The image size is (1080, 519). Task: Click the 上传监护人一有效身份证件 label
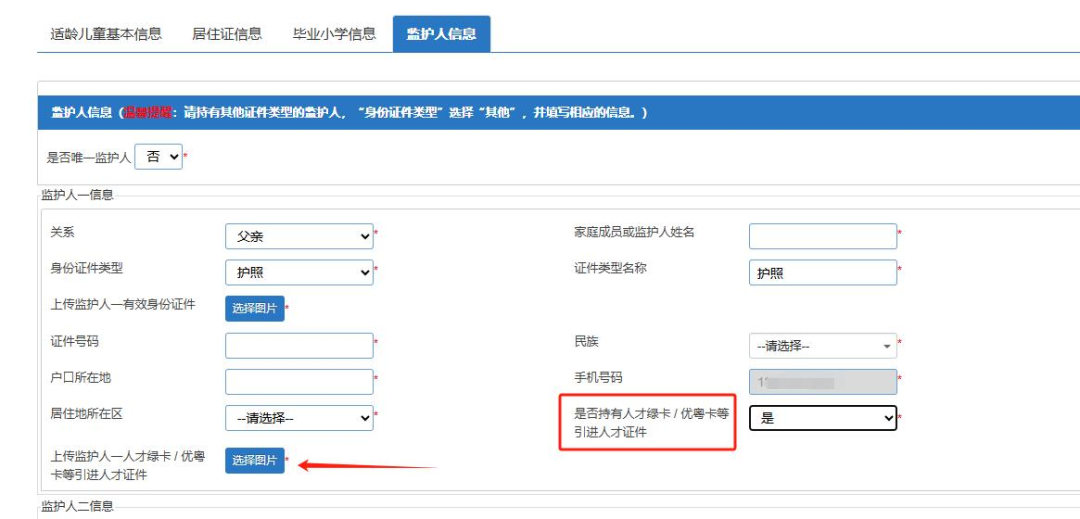[123, 305]
